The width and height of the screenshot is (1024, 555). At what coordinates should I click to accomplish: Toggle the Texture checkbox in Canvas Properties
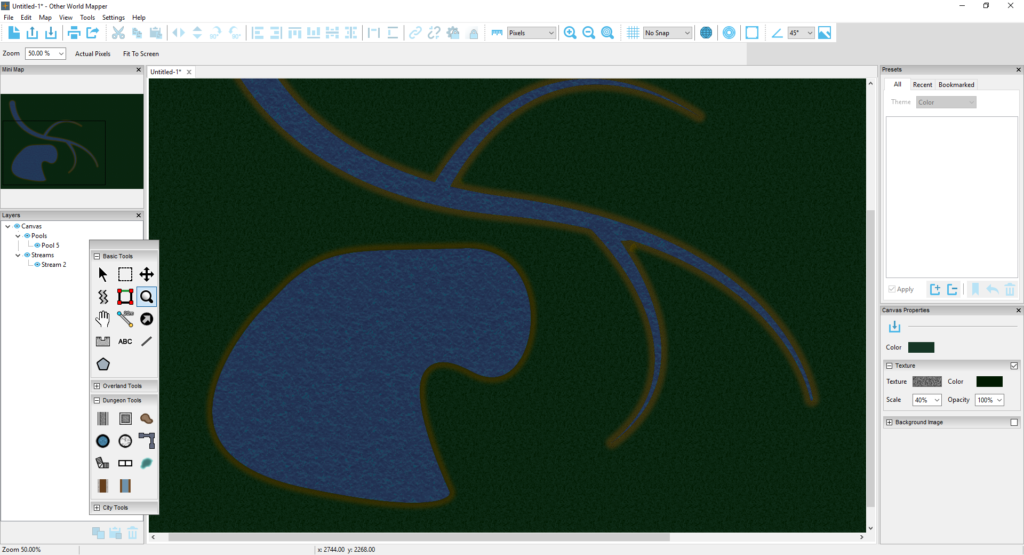point(1014,366)
